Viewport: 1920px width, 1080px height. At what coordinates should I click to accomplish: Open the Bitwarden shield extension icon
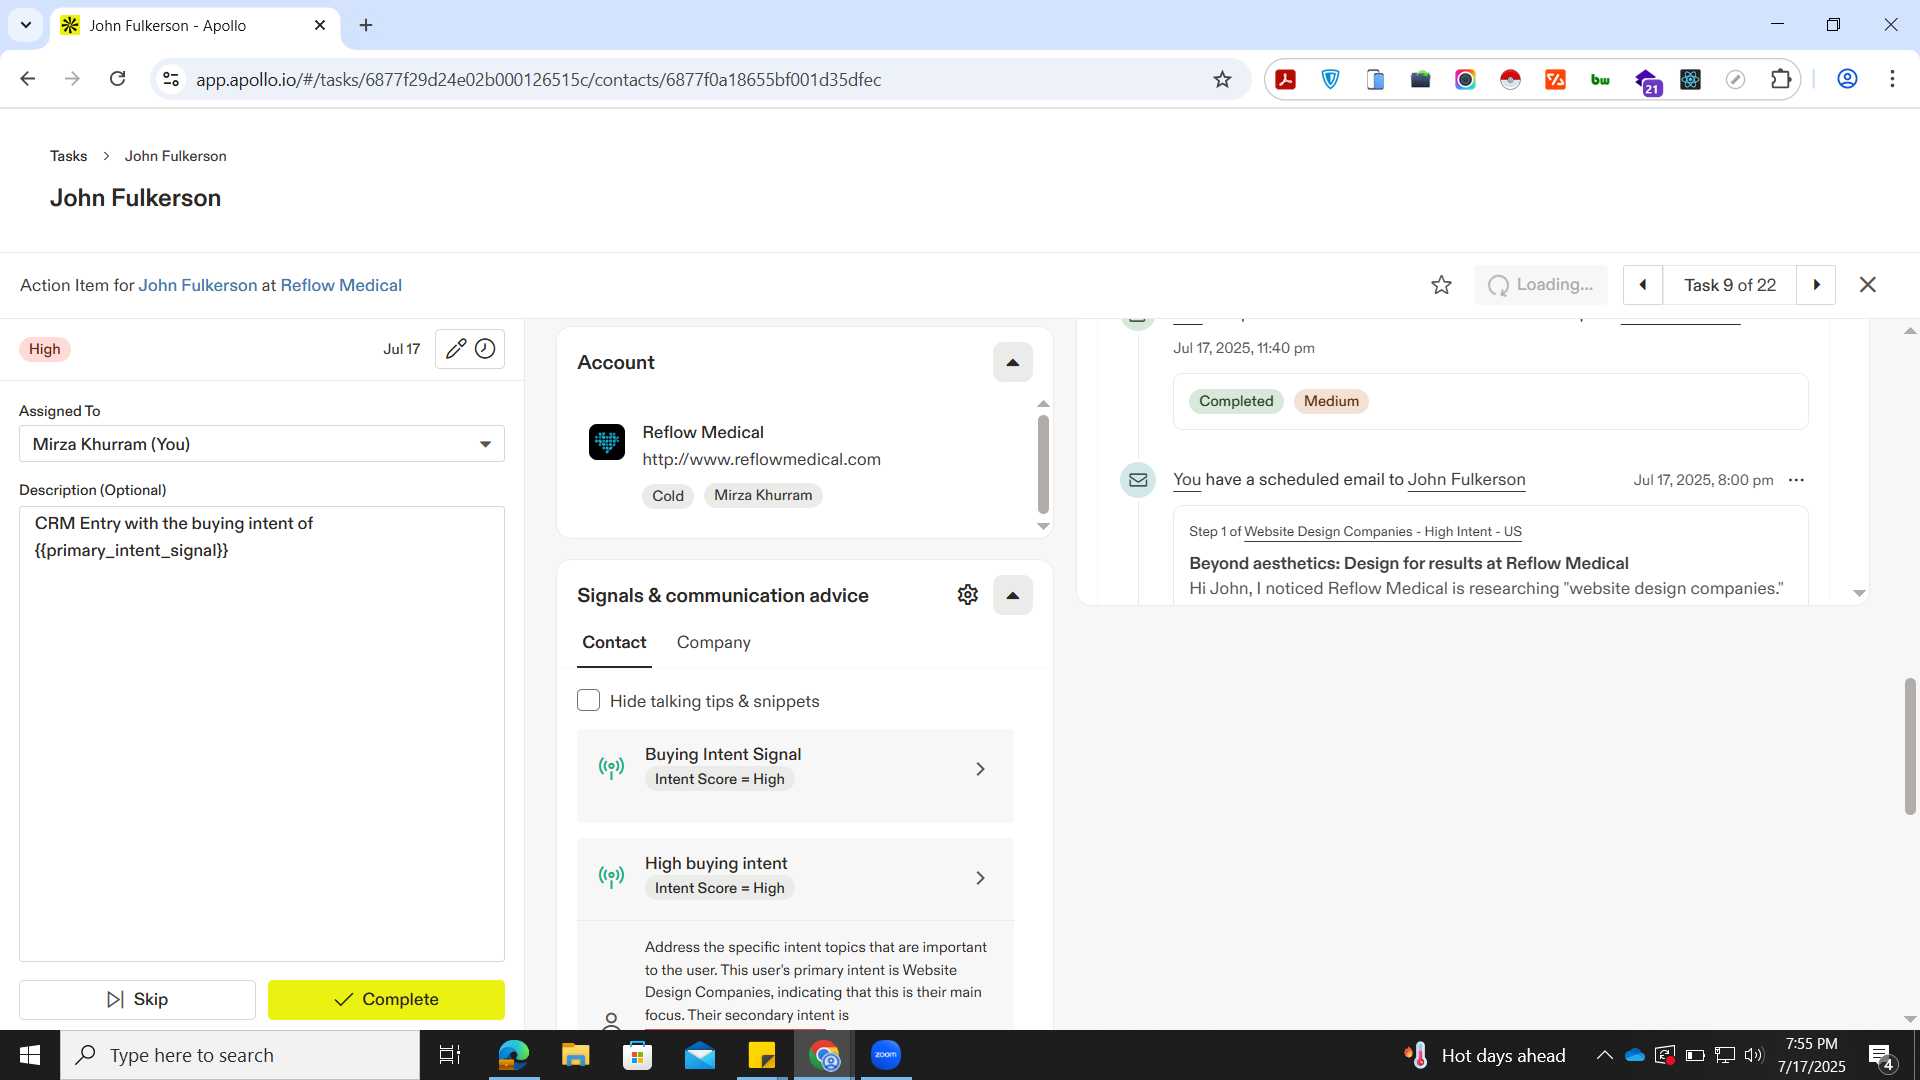[1331, 79]
